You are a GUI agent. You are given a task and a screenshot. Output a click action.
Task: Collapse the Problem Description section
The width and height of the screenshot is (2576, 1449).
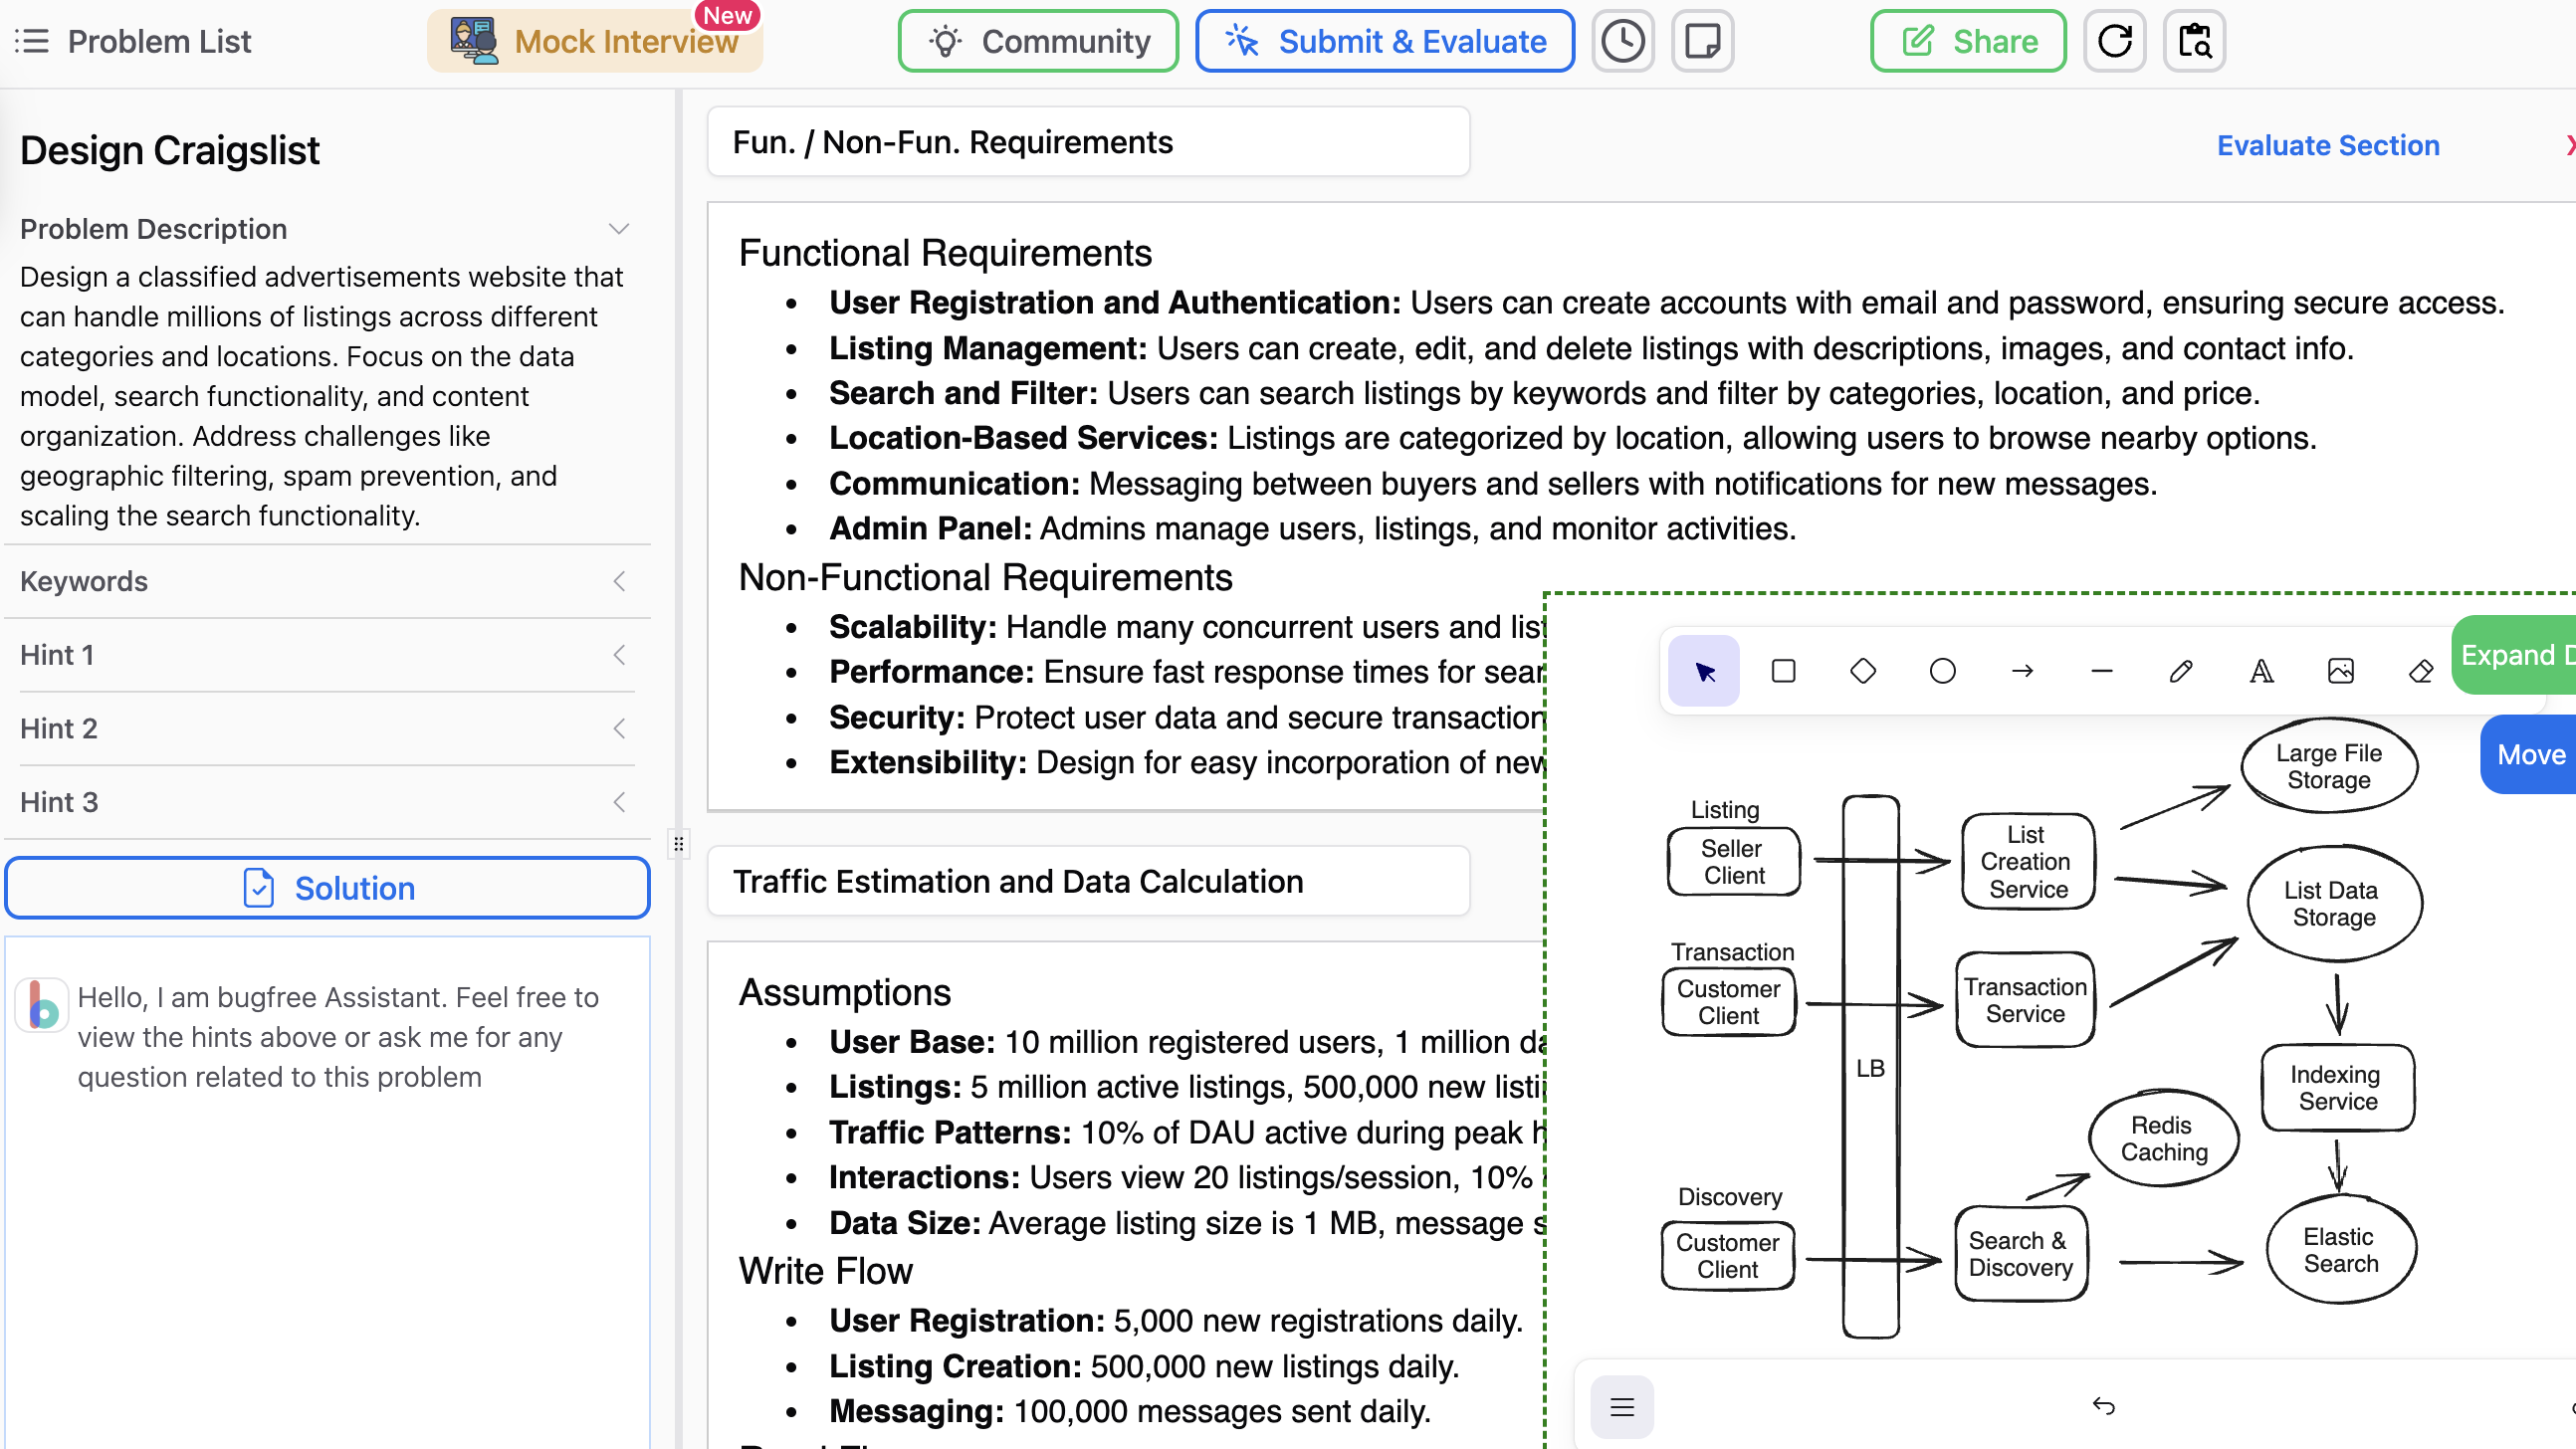[x=619, y=229]
